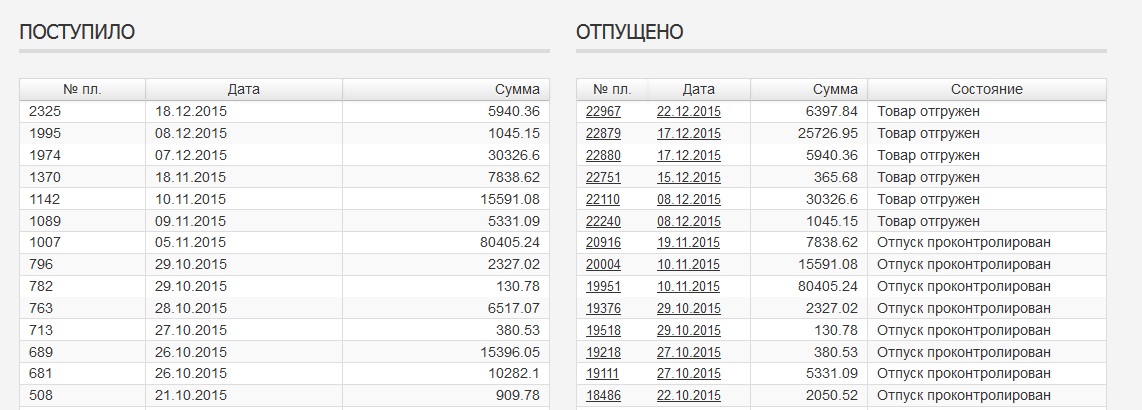Open shipment link 22879
This screenshot has height=410, width=1142.
[603, 134]
